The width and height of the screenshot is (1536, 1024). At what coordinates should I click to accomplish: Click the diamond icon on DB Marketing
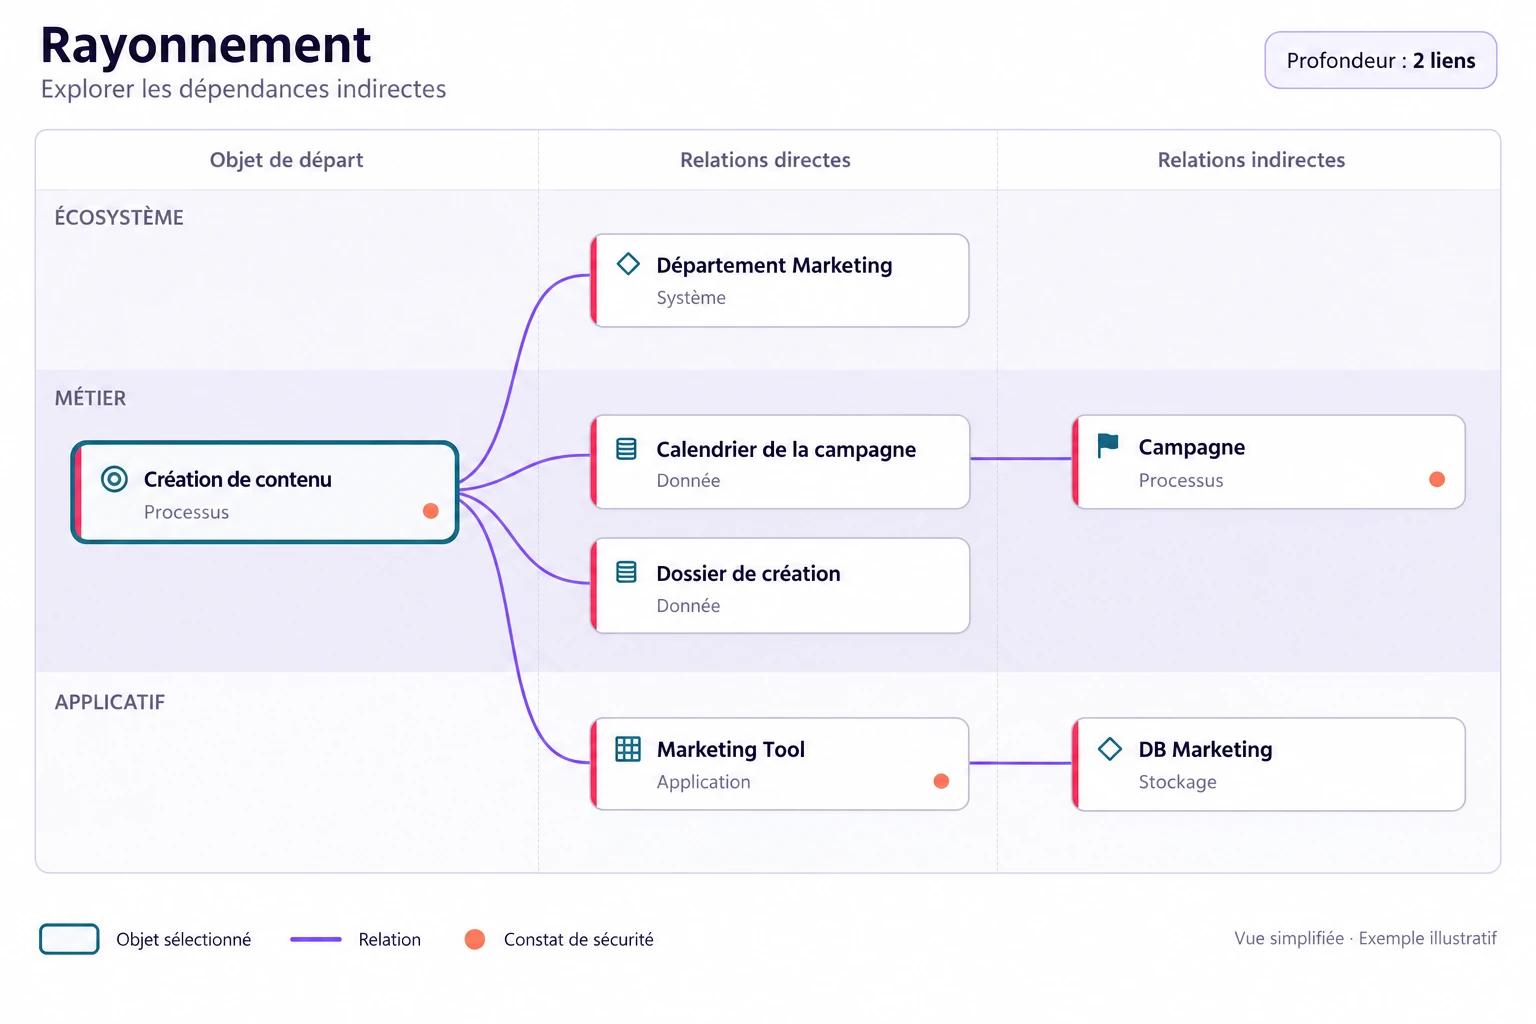pyautogui.click(x=1110, y=749)
